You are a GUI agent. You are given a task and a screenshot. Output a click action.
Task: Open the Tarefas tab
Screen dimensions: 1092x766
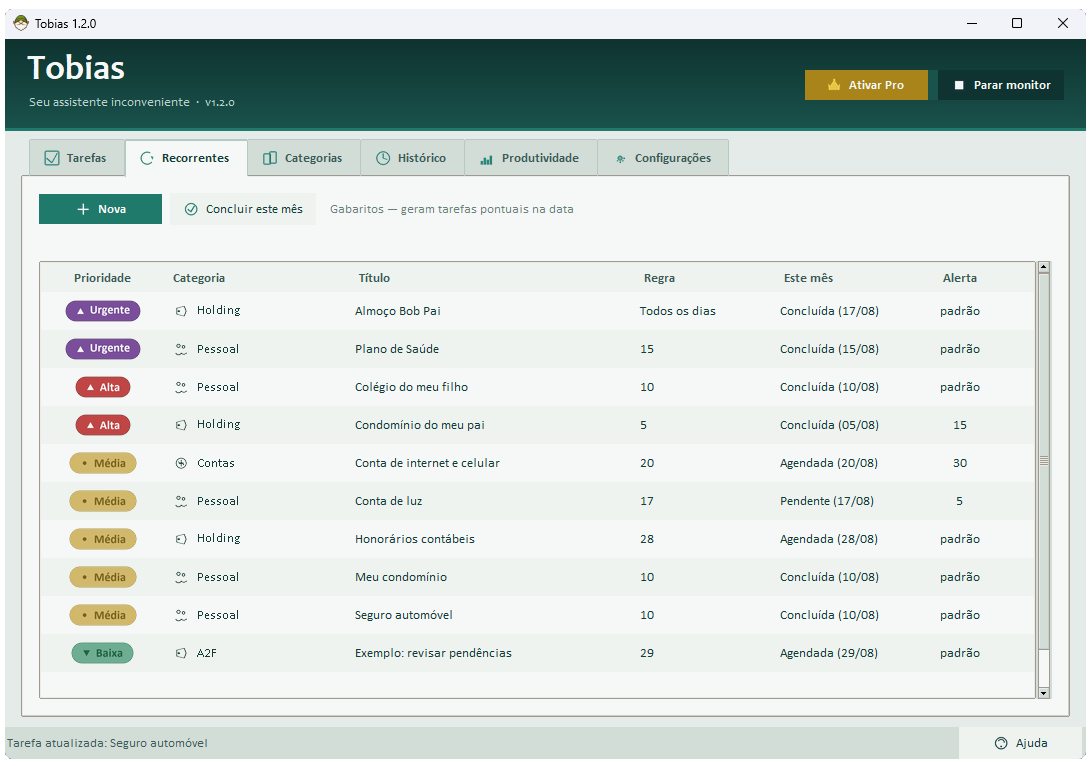coord(77,158)
